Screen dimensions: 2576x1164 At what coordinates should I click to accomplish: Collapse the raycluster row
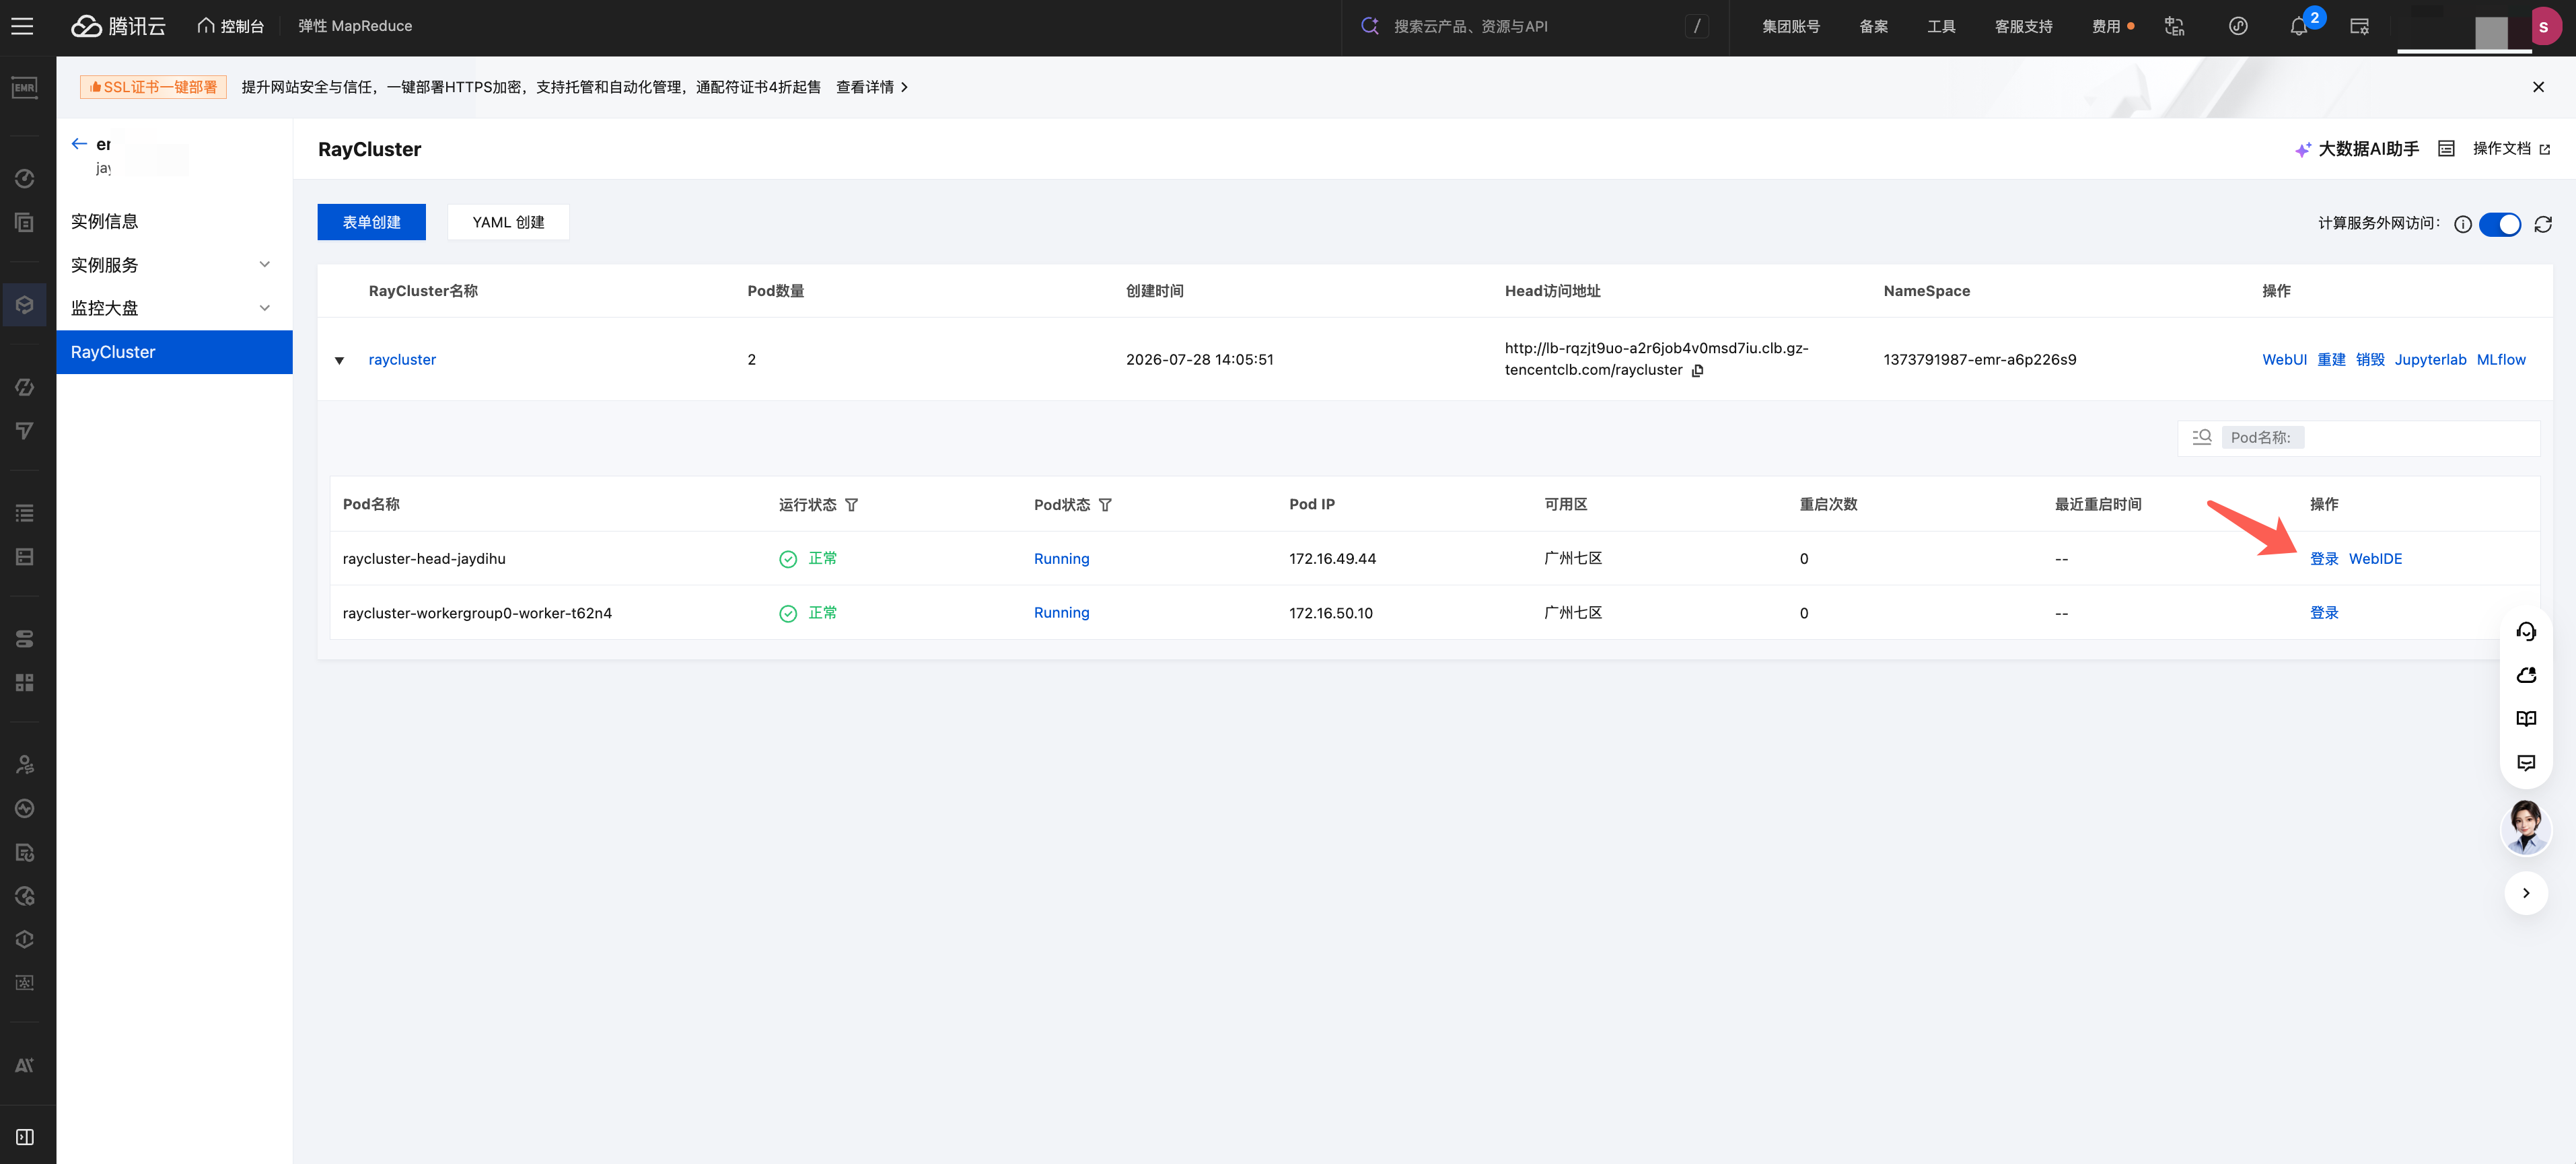tap(339, 361)
